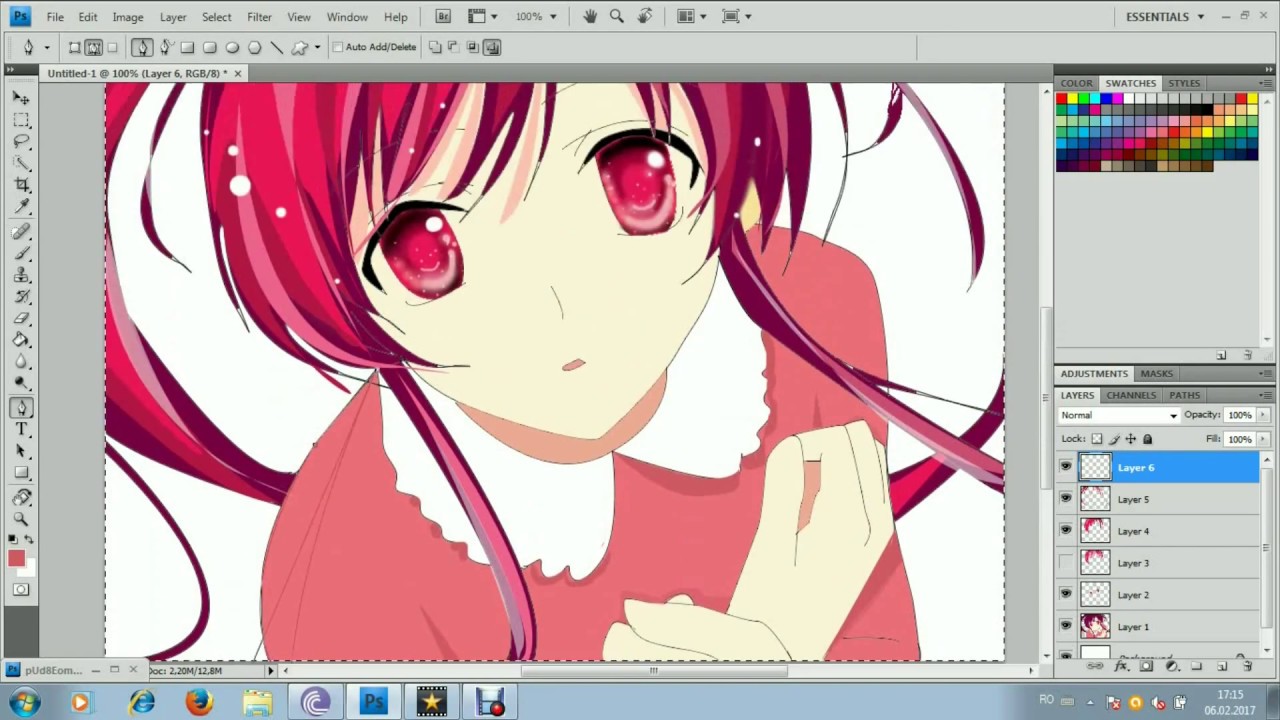Hide Layer 1 visibility eye
Image resolution: width=1280 pixels, height=720 pixels.
(x=1066, y=627)
